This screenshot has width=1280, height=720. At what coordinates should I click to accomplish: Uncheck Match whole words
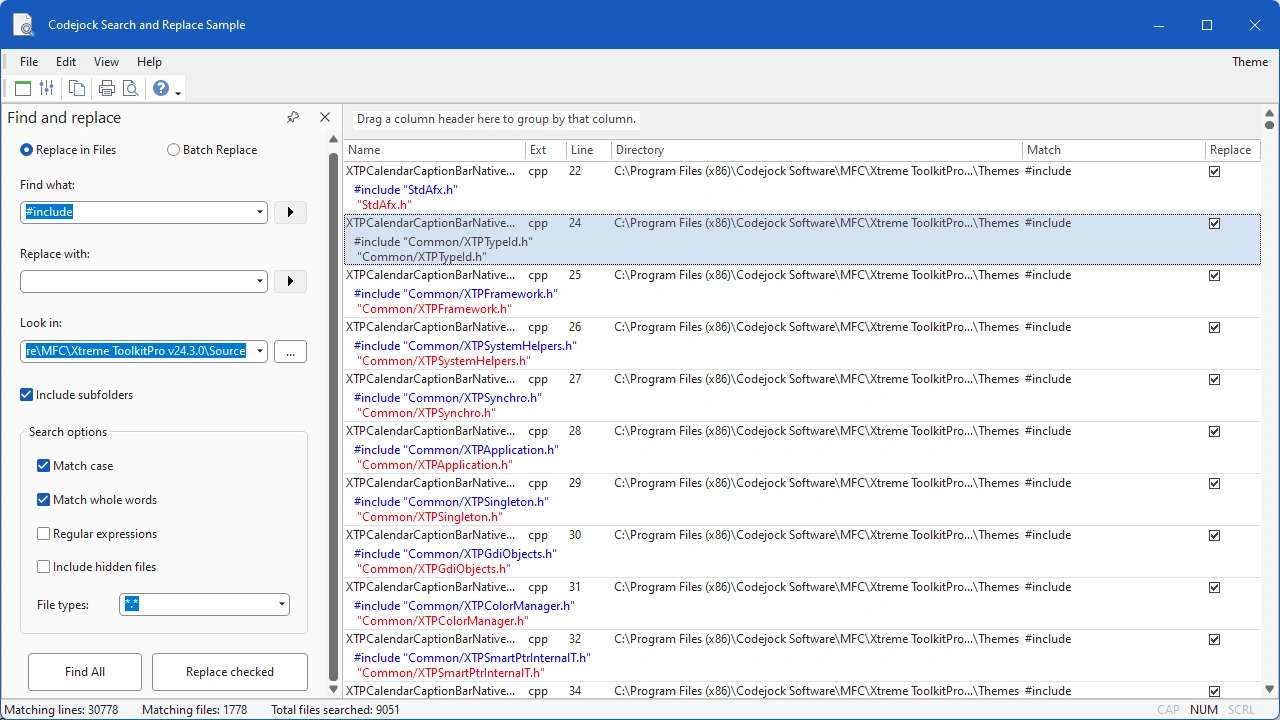[x=97, y=500]
